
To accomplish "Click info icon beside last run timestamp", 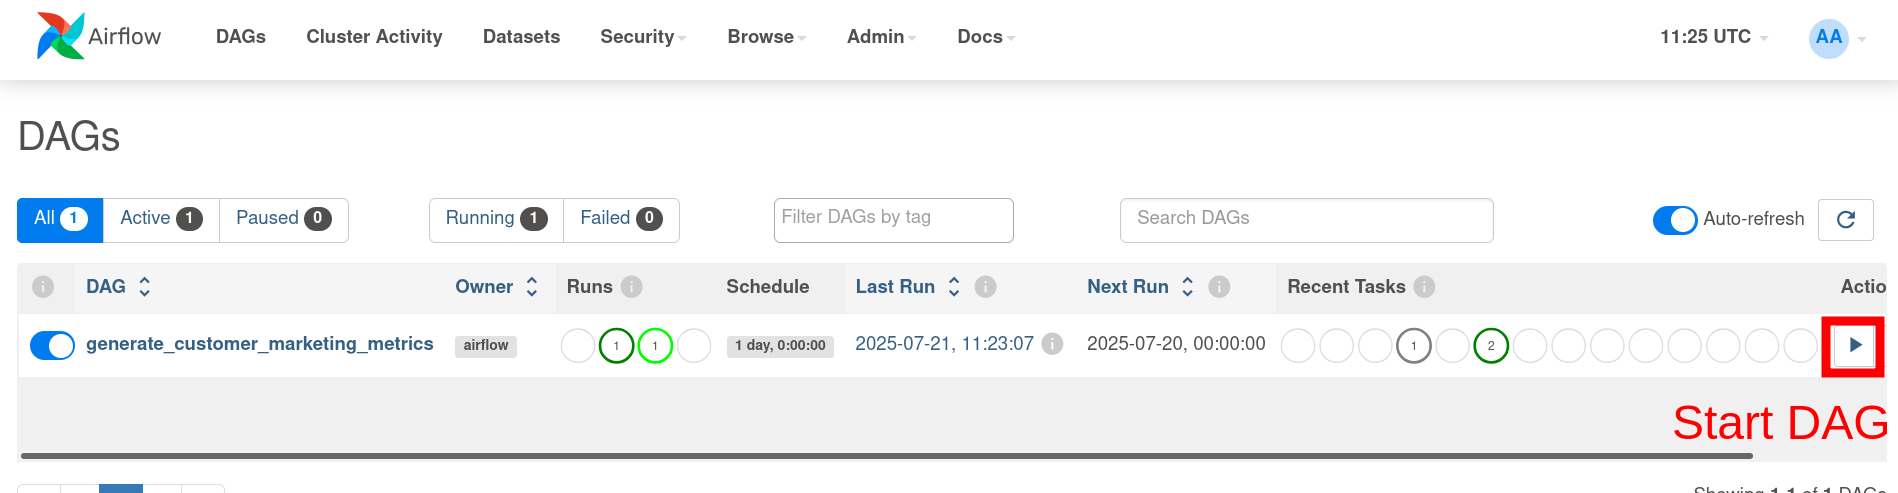I will pyautogui.click(x=1052, y=344).
